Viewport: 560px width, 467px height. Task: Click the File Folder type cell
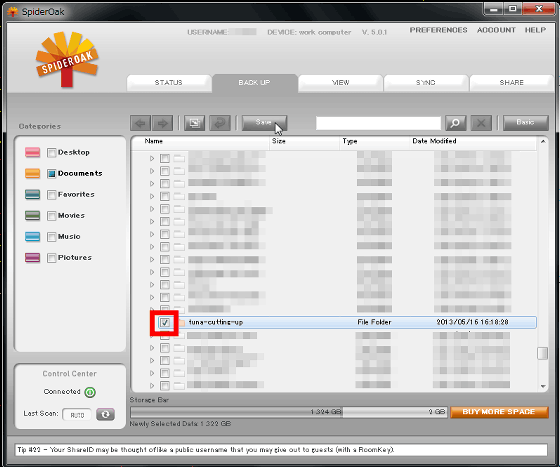pos(374,322)
